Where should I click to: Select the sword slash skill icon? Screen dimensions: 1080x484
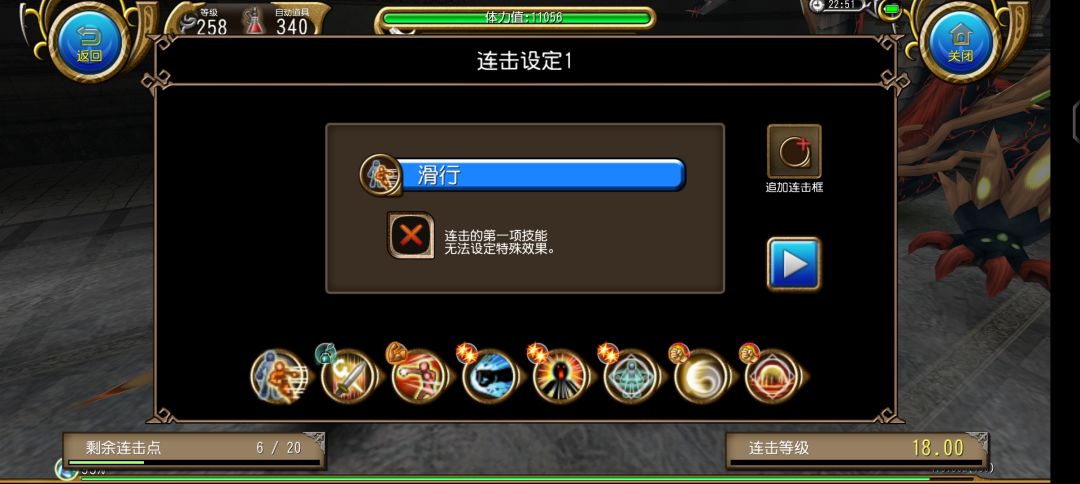pos(348,377)
